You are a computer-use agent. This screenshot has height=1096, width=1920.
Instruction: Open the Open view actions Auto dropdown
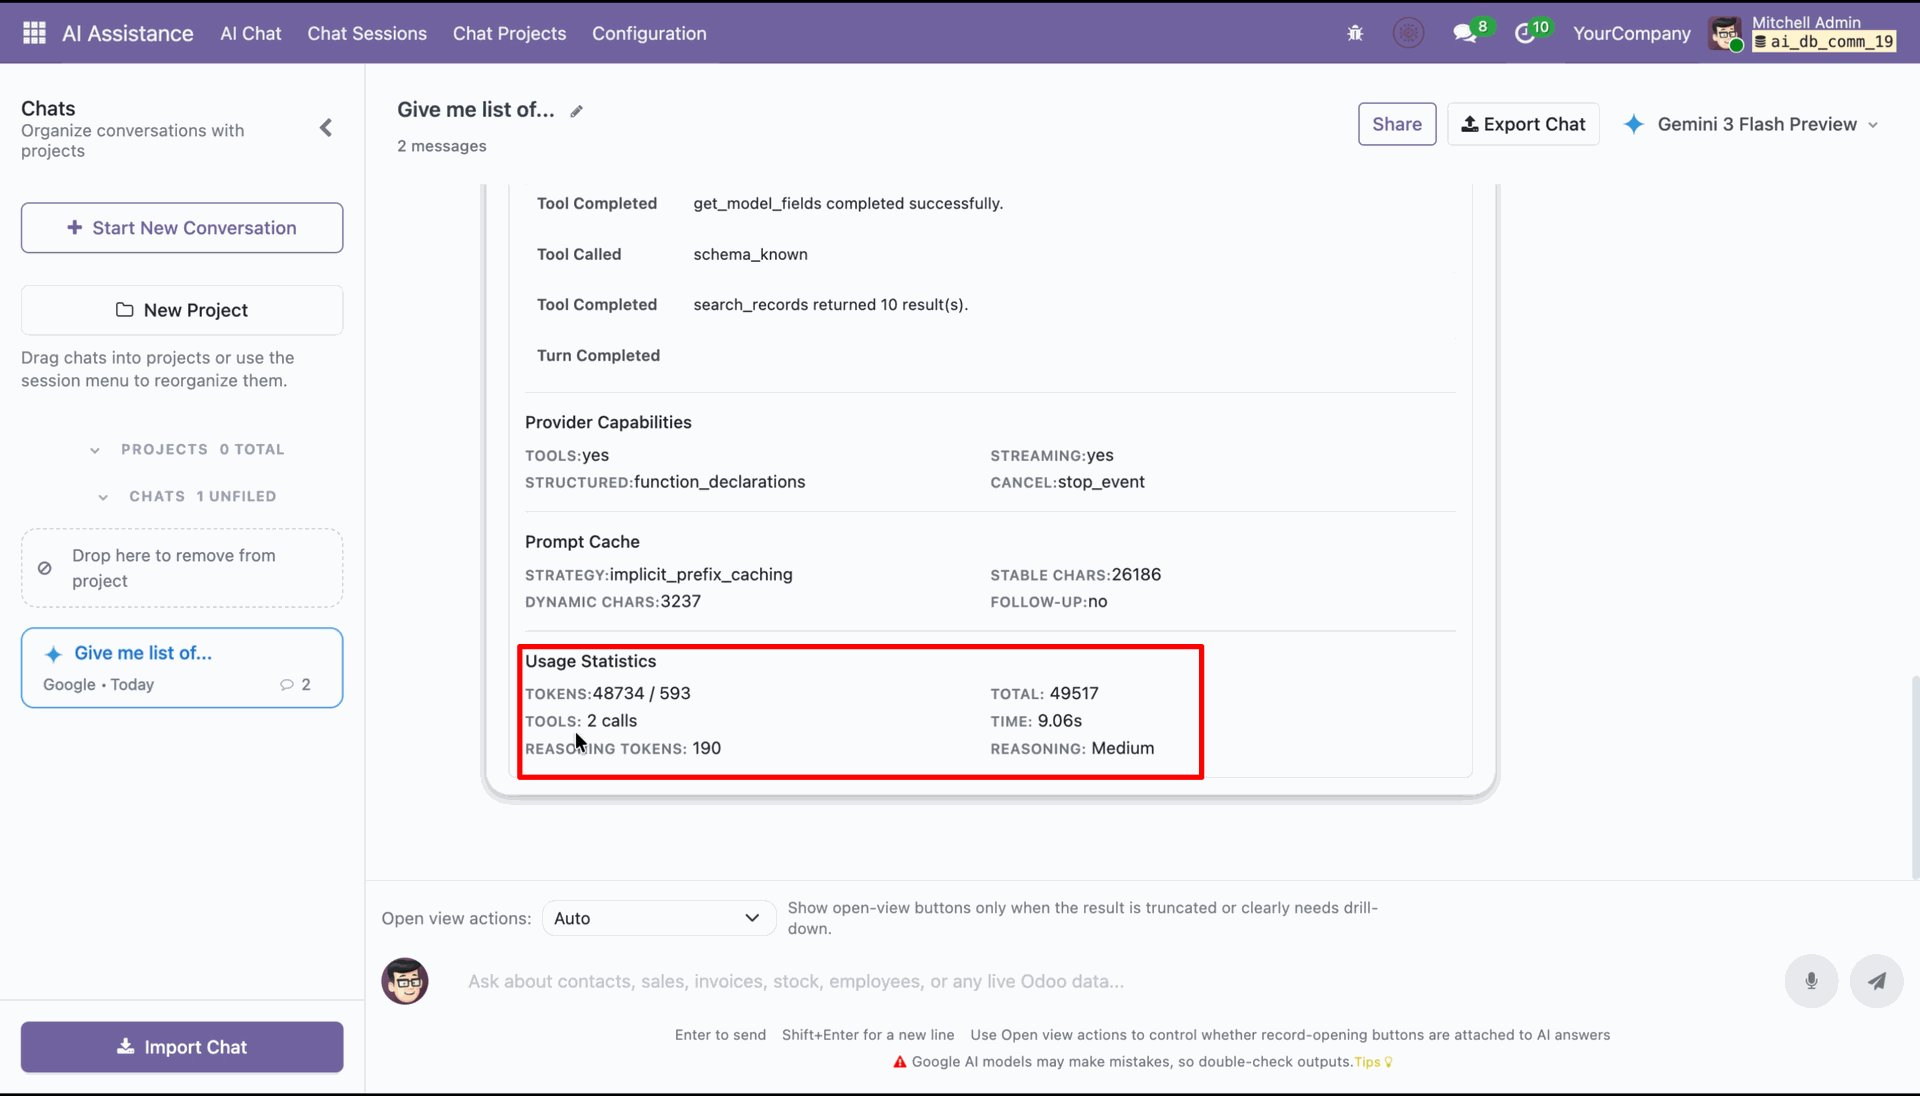point(658,918)
